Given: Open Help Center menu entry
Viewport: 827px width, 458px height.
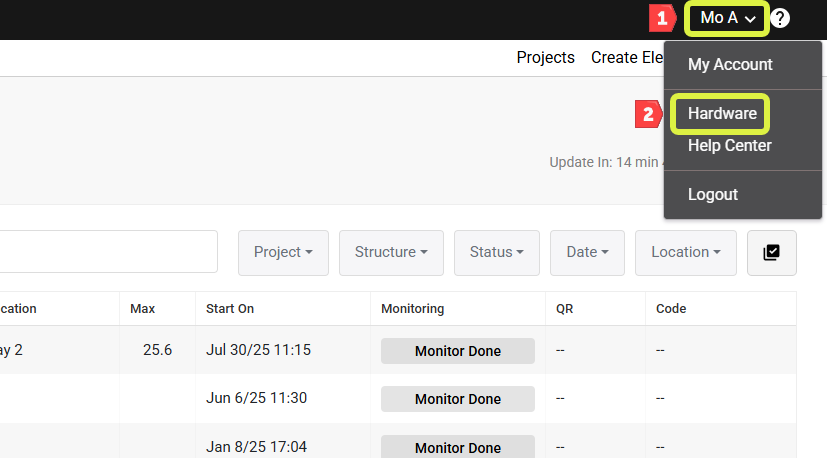Looking at the screenshot, I should pyautogui.click(x=729, y=146).
